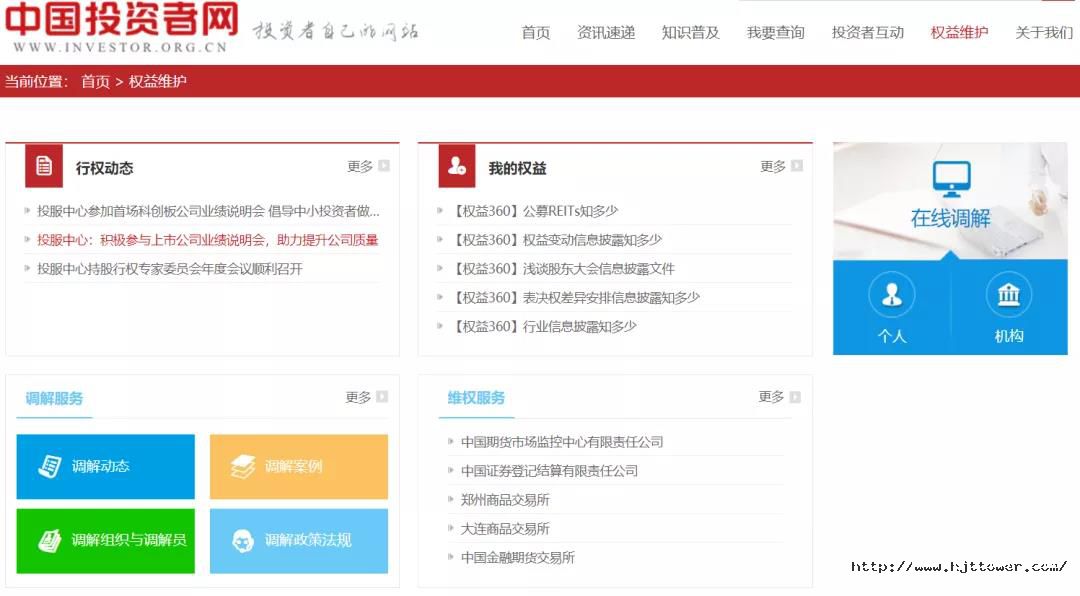The width and height of the screenshot is (1080, 596).
Task: Click the 行权动态 document icon
Action: (x=44, y=166)
